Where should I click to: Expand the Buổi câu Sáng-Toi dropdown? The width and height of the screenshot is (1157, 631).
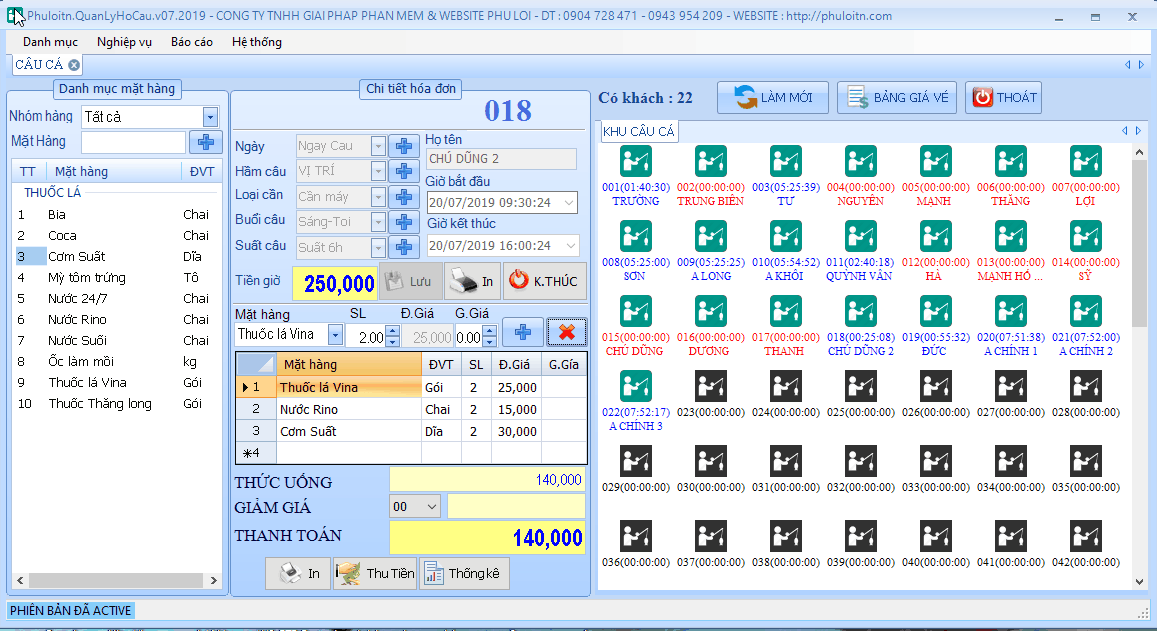tap(378, 221)
